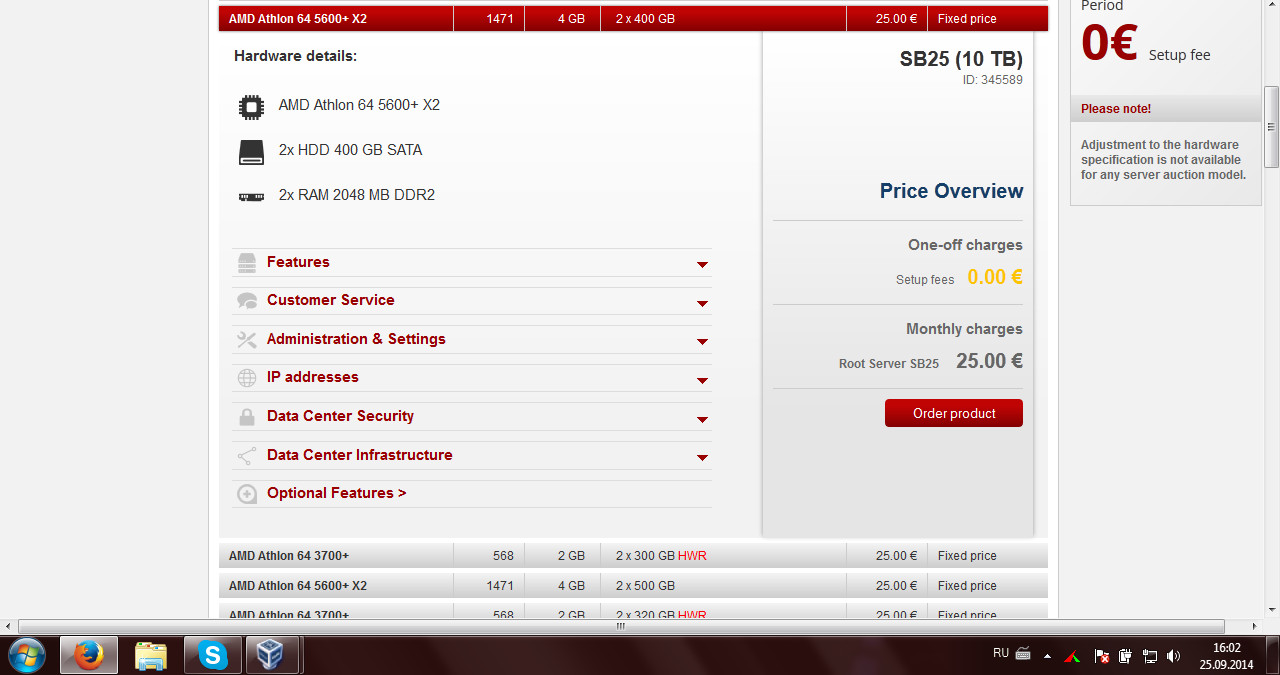Click the 2 x 500 GB cell
Screen dimensions: 1280x675
pos(645,585)
